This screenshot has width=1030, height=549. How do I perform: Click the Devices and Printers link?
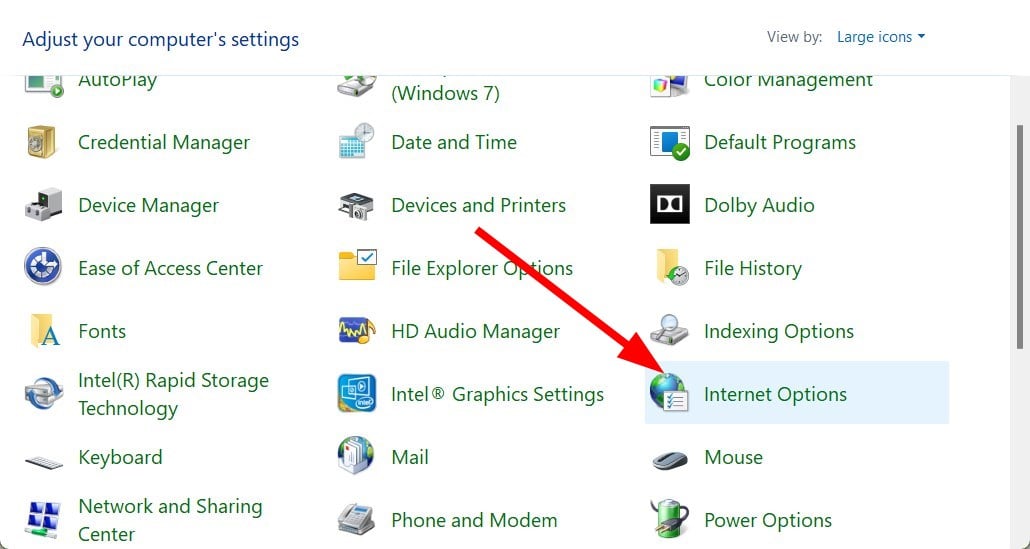pyautogui.click(x=478, y=206)
